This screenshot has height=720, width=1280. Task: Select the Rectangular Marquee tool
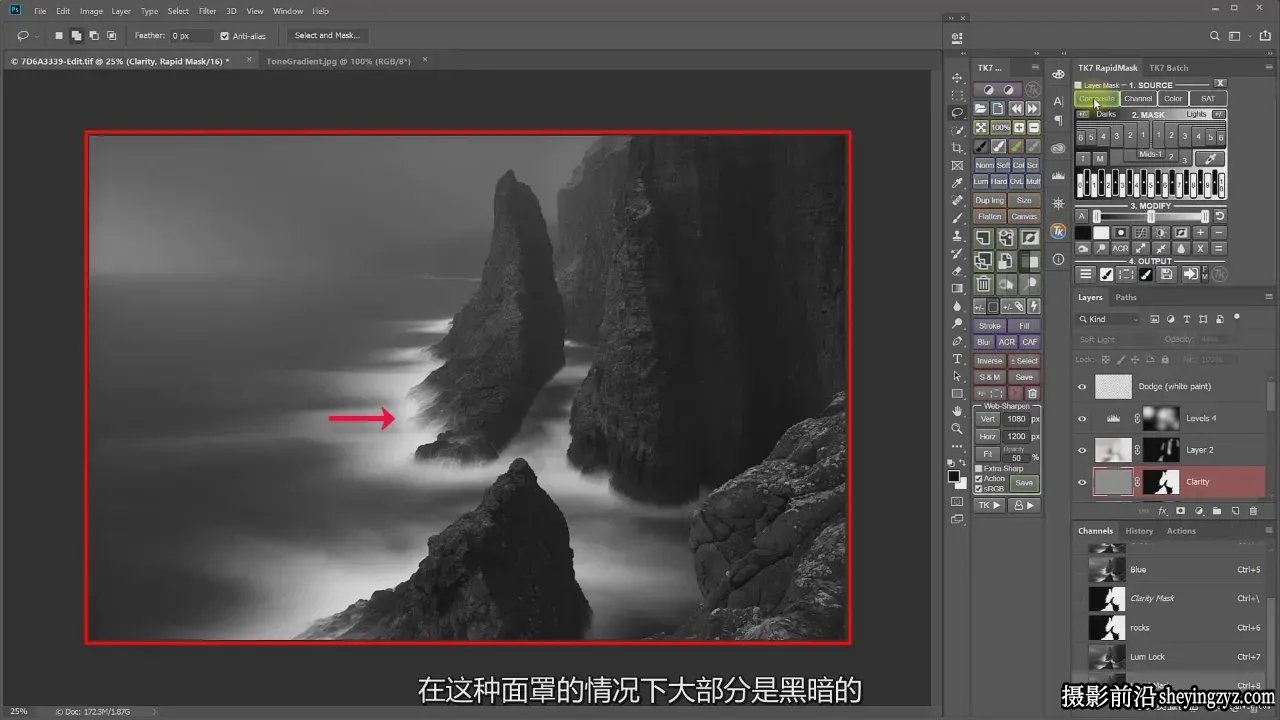(x=957, y=95)
